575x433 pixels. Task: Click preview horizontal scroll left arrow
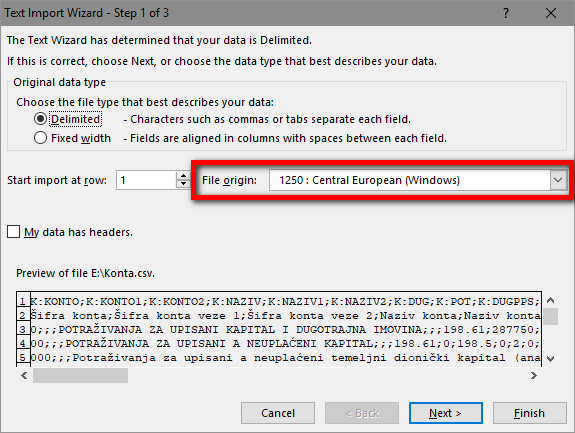(x=24, y=375)
